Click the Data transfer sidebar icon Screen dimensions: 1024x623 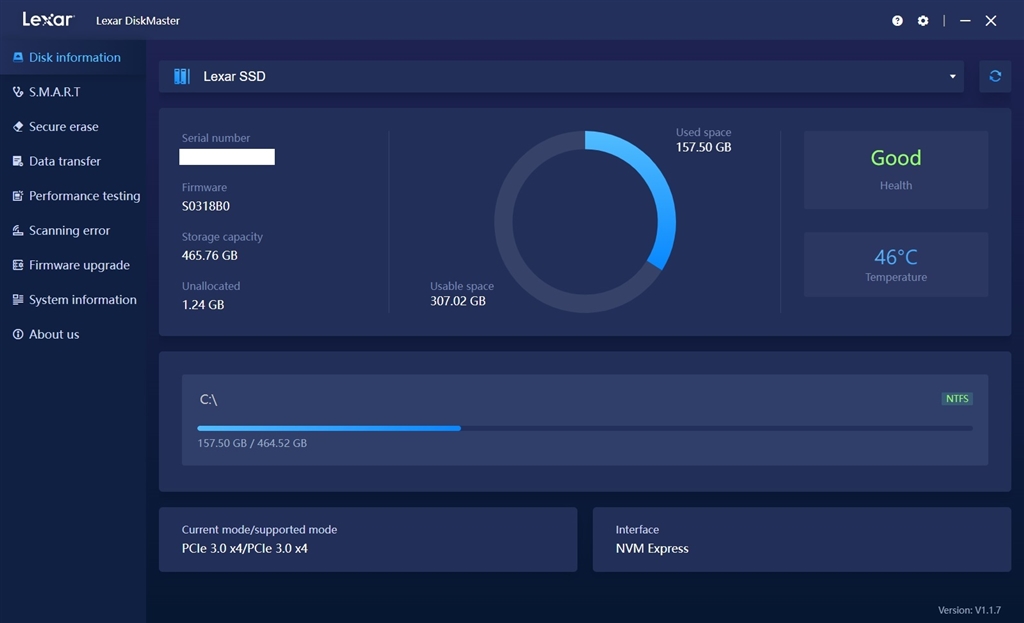pyautogui.click(x=18, y=161)
